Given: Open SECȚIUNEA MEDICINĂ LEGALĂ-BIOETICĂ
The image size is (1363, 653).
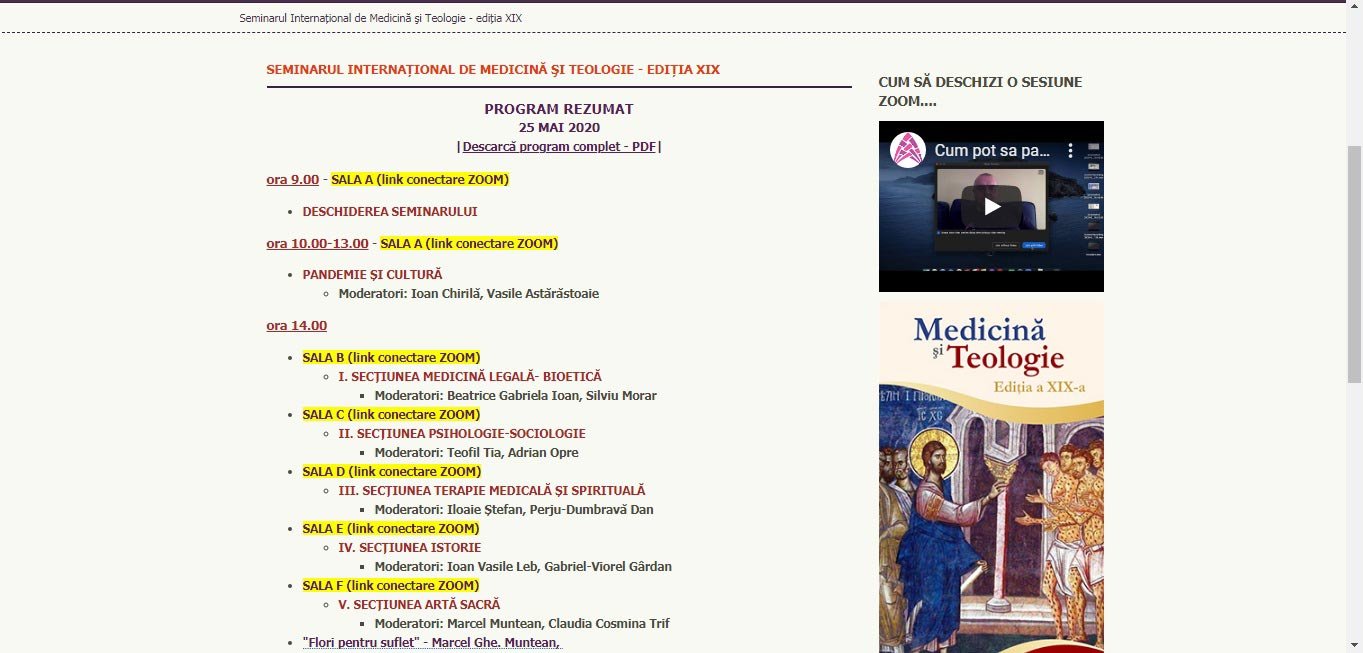Looking at the screenshot, I should (x=471, y=376).
